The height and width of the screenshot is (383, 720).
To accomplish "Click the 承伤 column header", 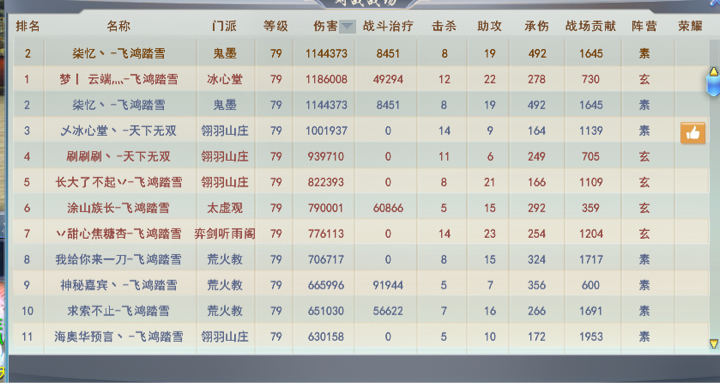I will [x=536, y=26].
